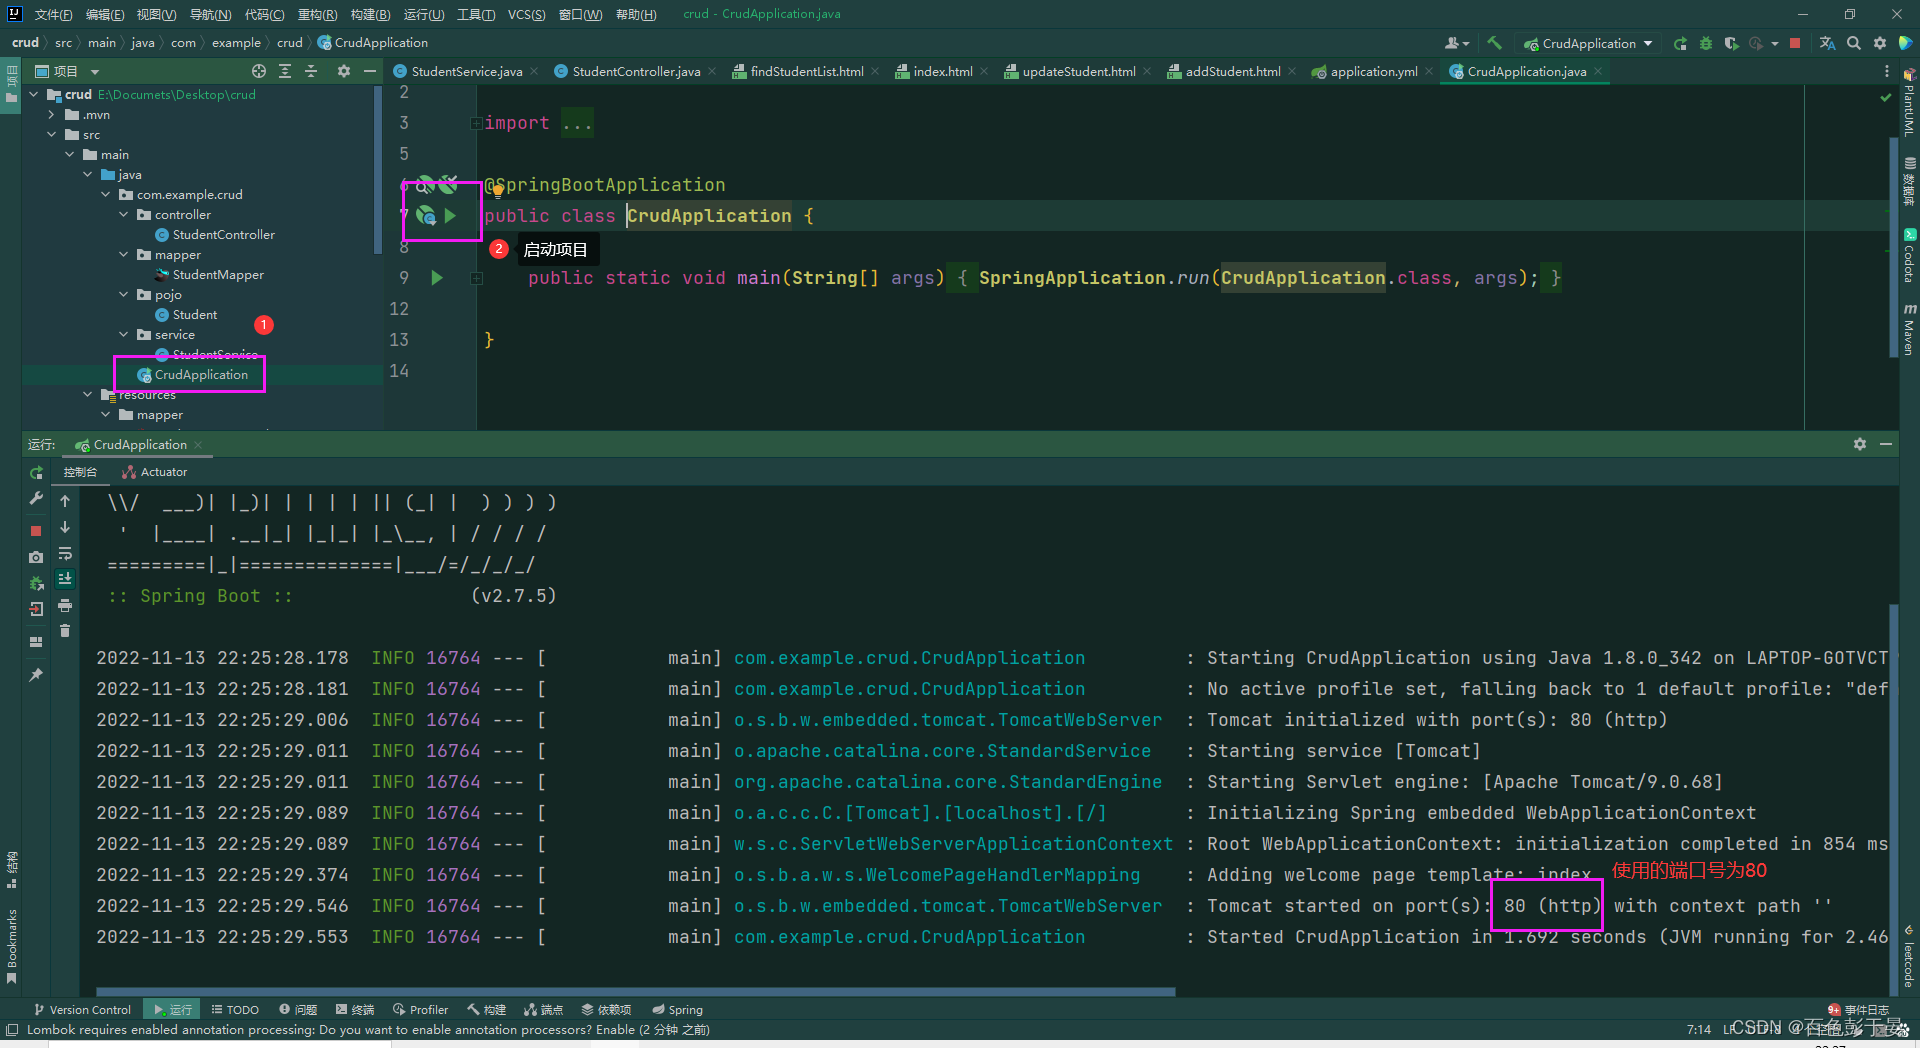This screenshot has height=1048, width=1920.
Task: Click the layout icon in the Run panel
Action: pyautogui.click(x=36, y=641)
